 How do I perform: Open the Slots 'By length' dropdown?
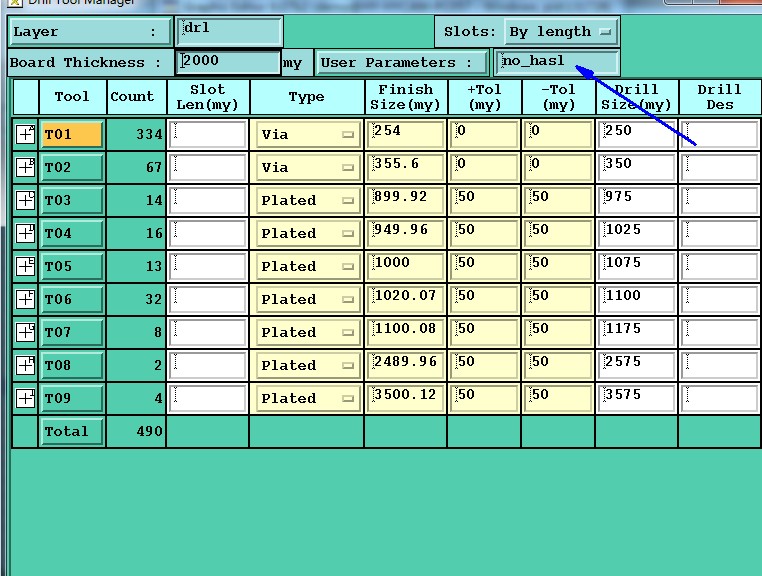pyautogui.click(x=560, y=32)
